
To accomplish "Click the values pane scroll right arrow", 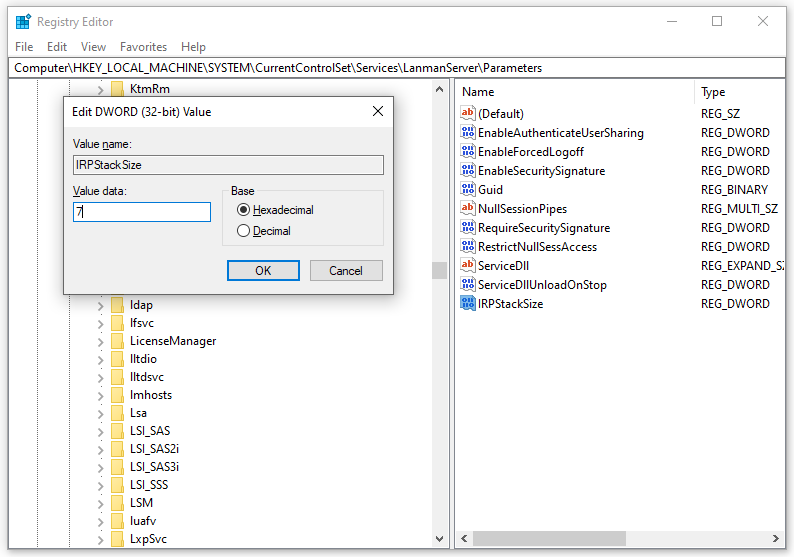I will click(x=775, y=538).
